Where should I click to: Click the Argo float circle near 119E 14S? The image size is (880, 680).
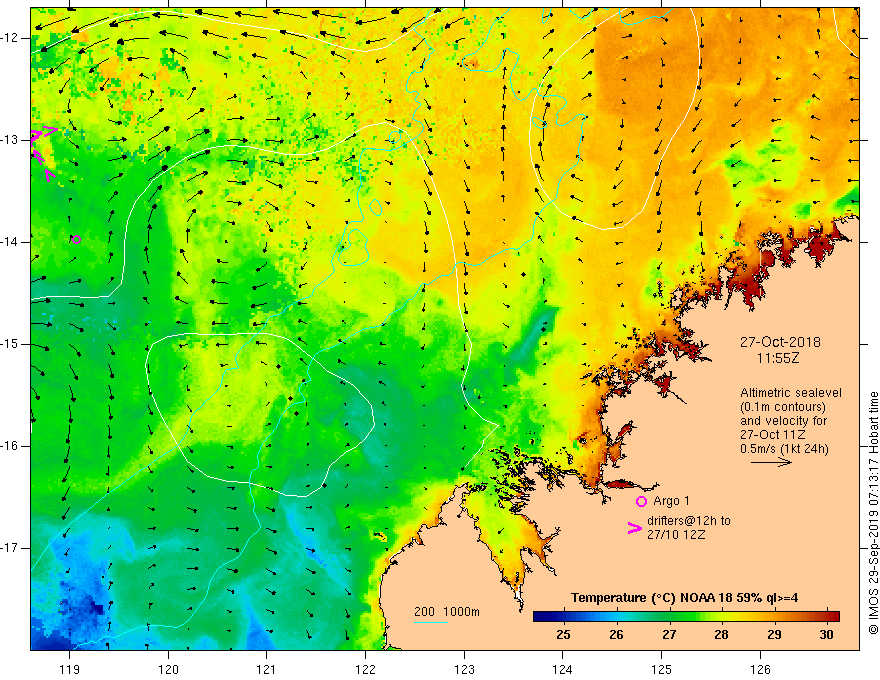click(x=76, y=240)
